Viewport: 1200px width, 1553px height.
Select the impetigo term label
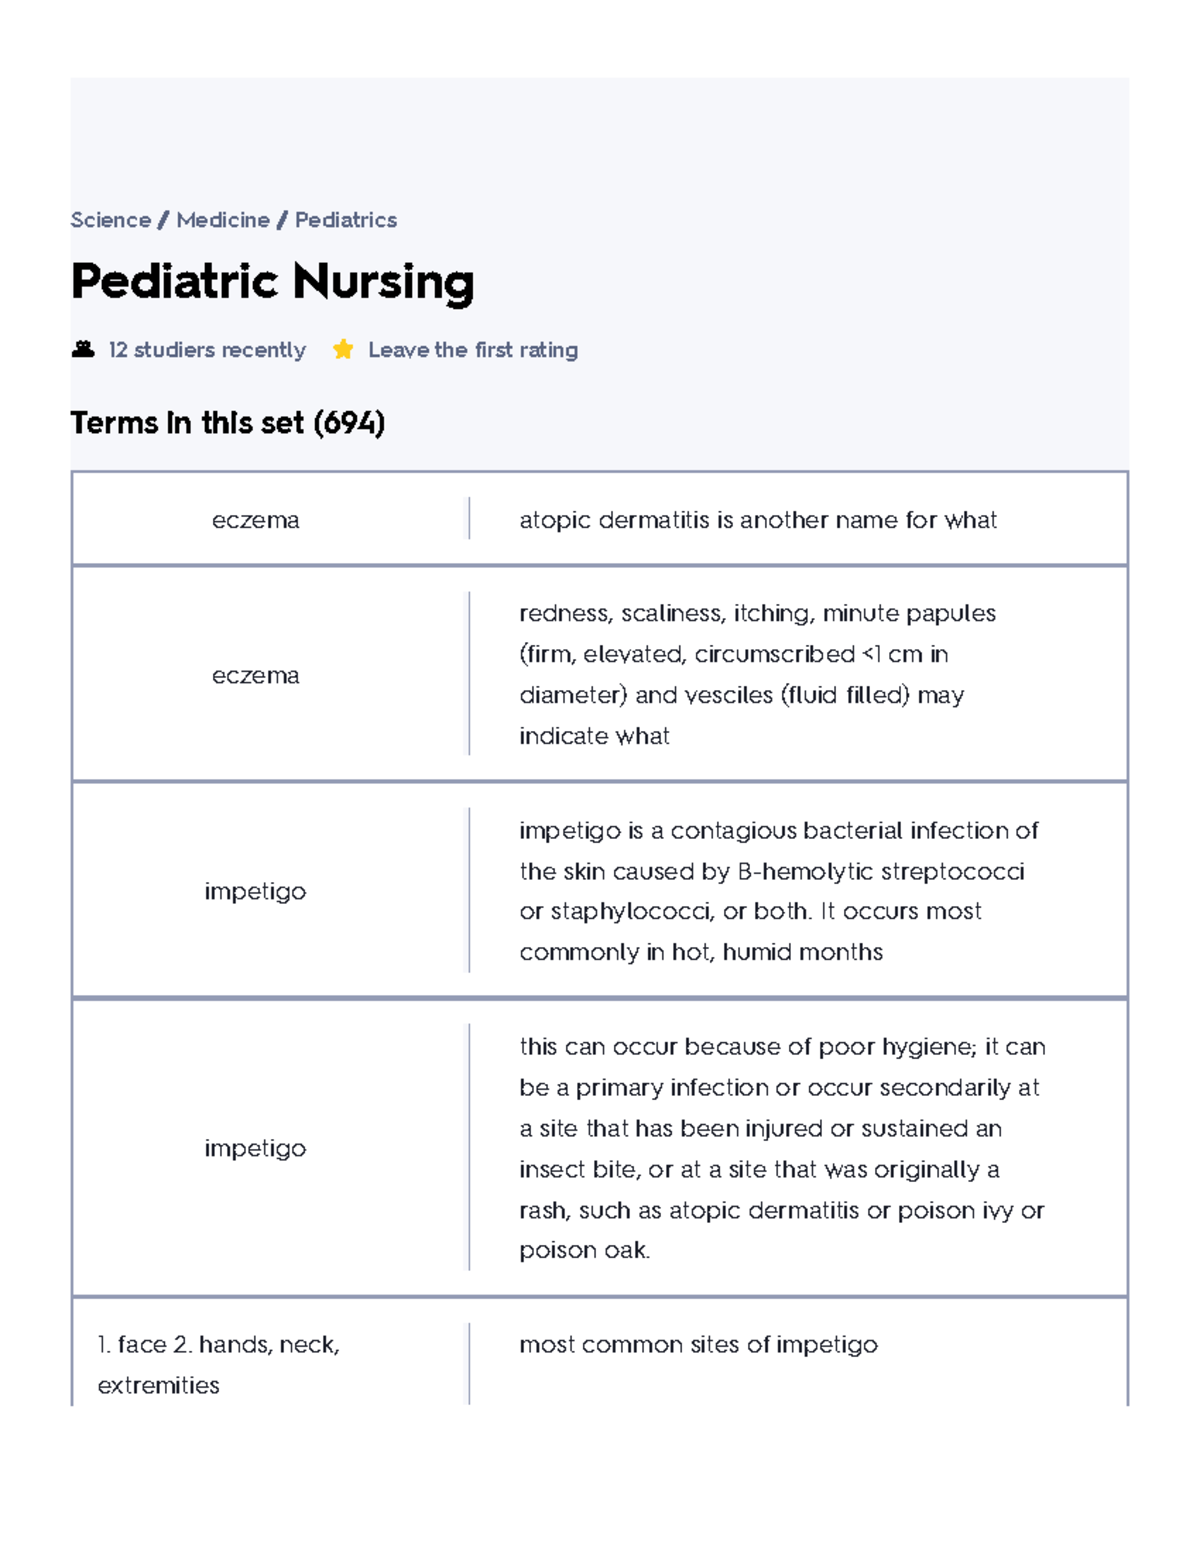tap(255, 892)
